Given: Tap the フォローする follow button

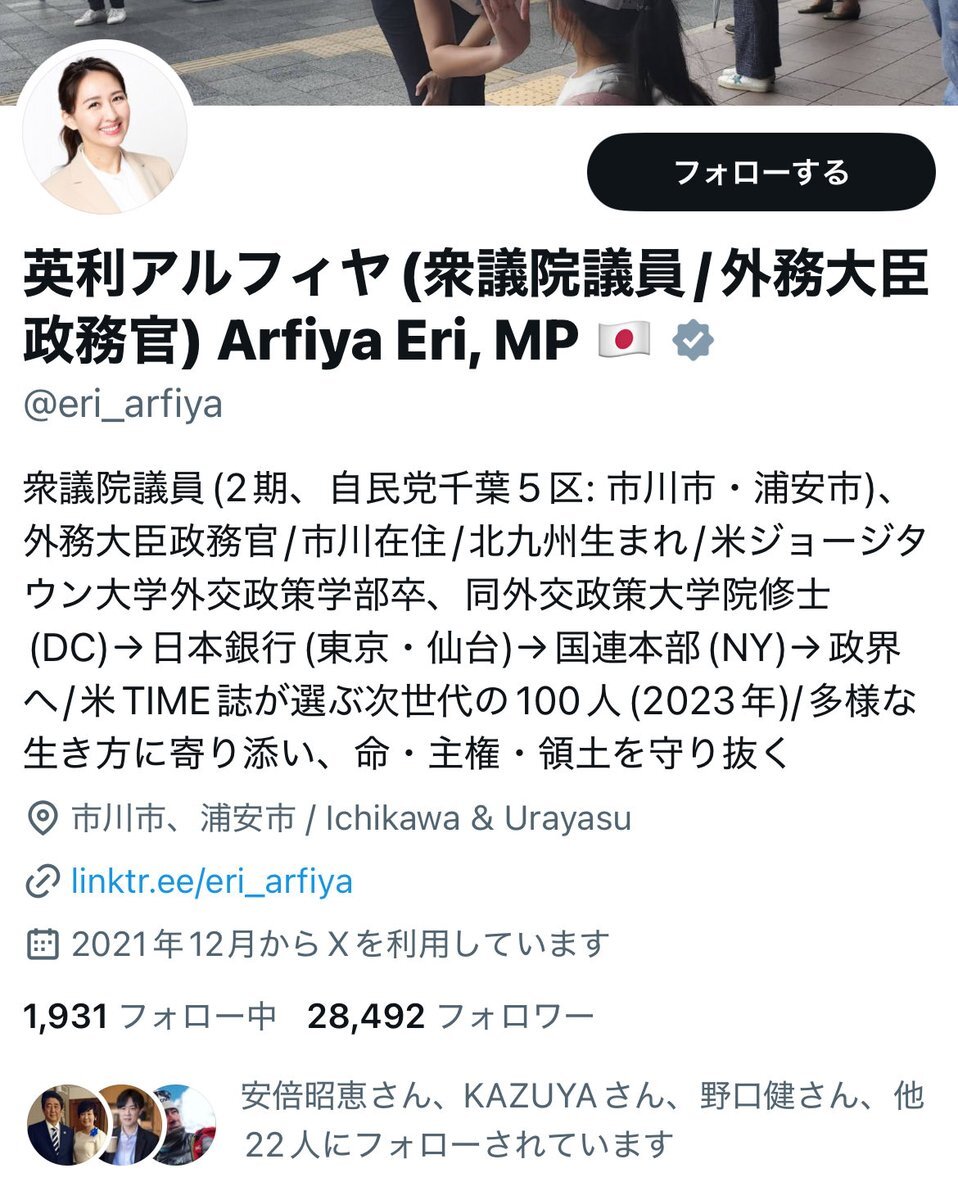Looking at the screenshot, I should pyautogui.click(x=761, y=172).
